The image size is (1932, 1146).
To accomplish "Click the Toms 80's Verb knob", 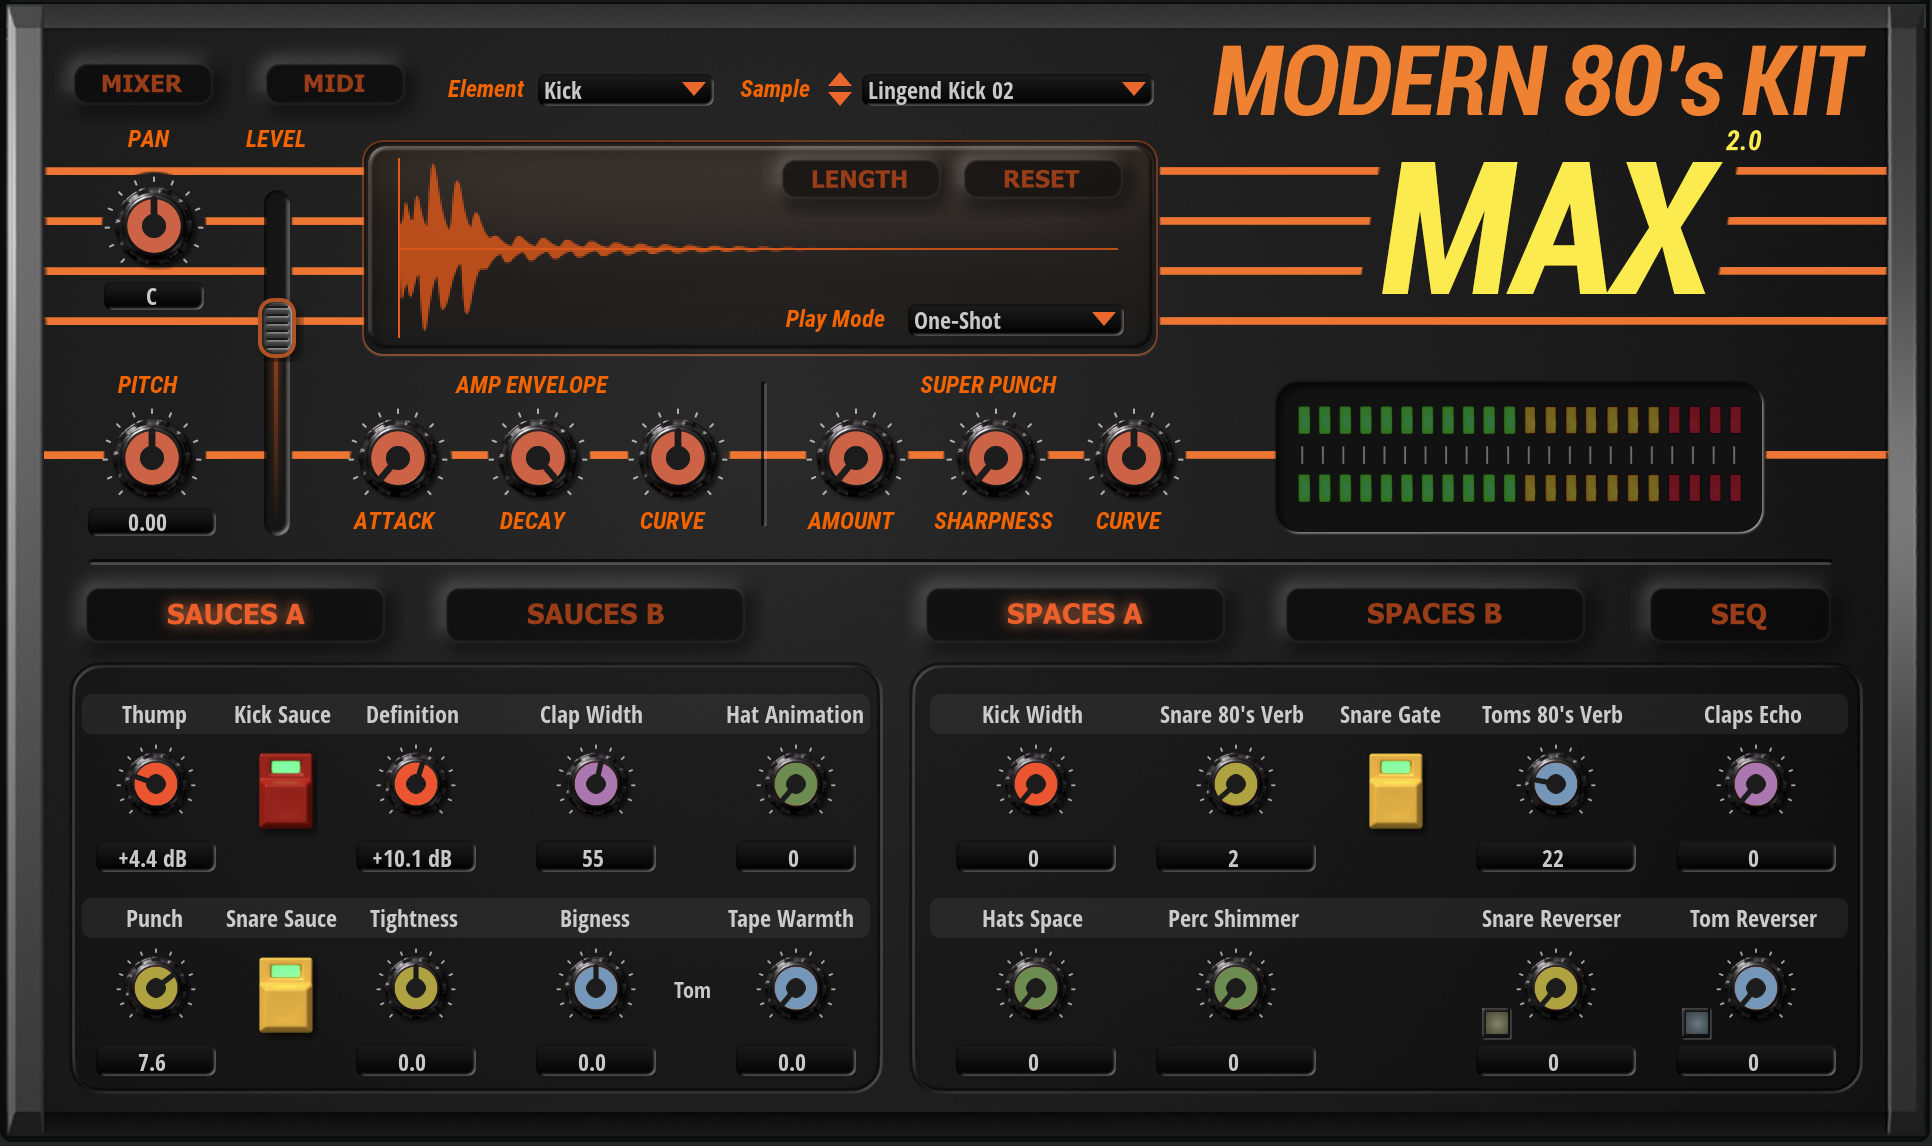I will tap(1556, 783).
